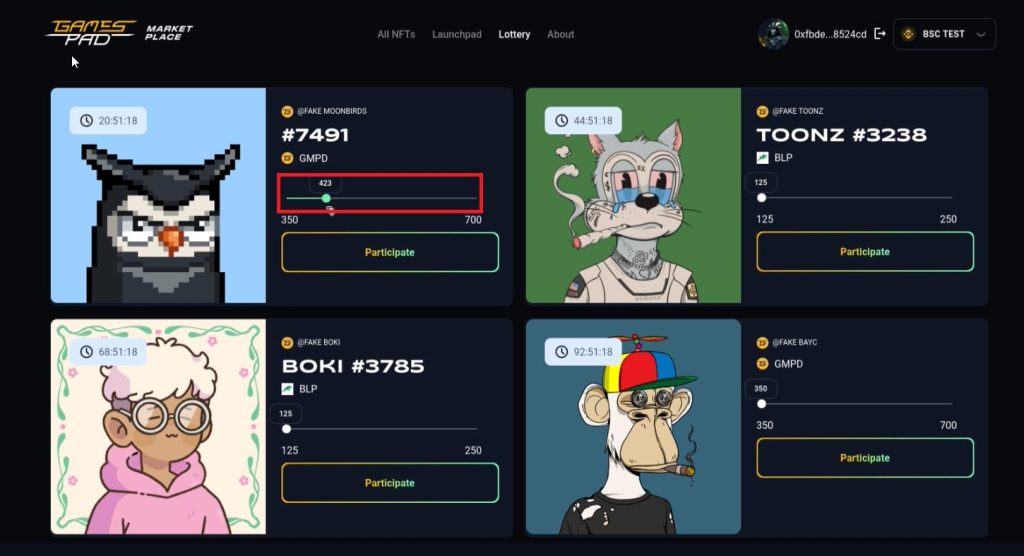Click the Toonz slider handle at 125
1024x556 pixels.
coord(761,197)
